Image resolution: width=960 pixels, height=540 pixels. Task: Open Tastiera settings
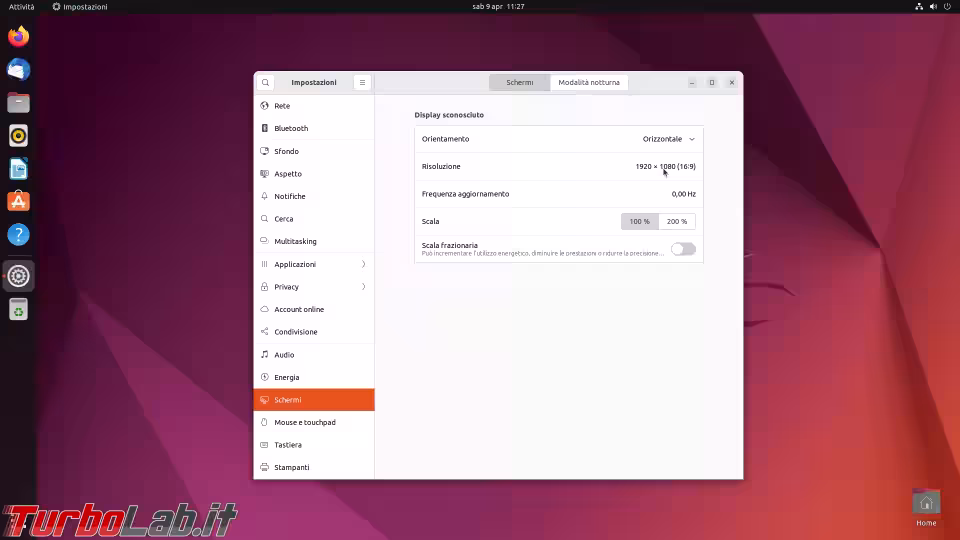314,445
